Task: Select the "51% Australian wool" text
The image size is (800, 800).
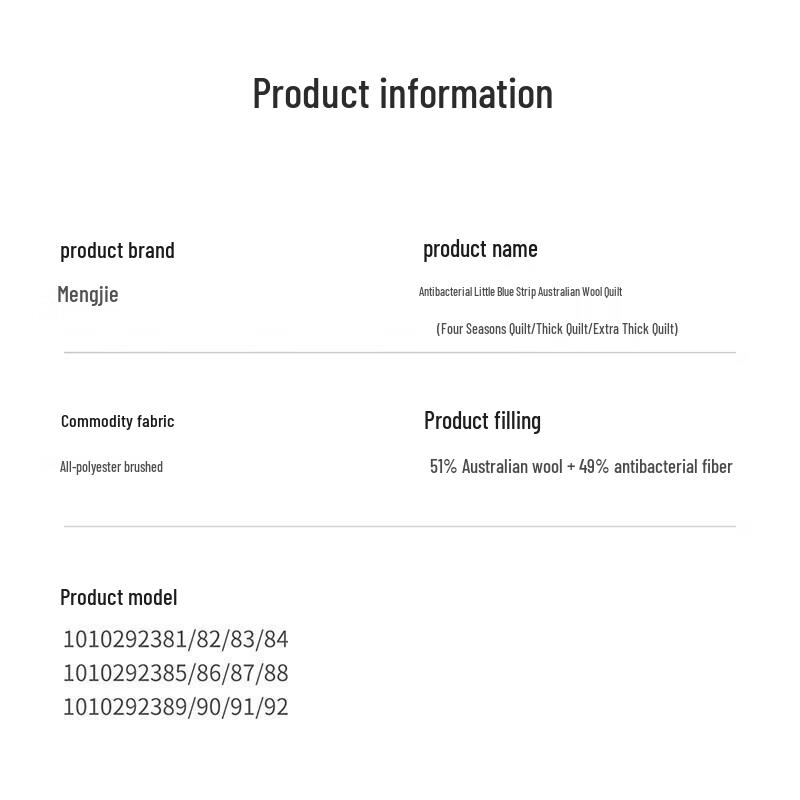Action: tap(496, 467)
